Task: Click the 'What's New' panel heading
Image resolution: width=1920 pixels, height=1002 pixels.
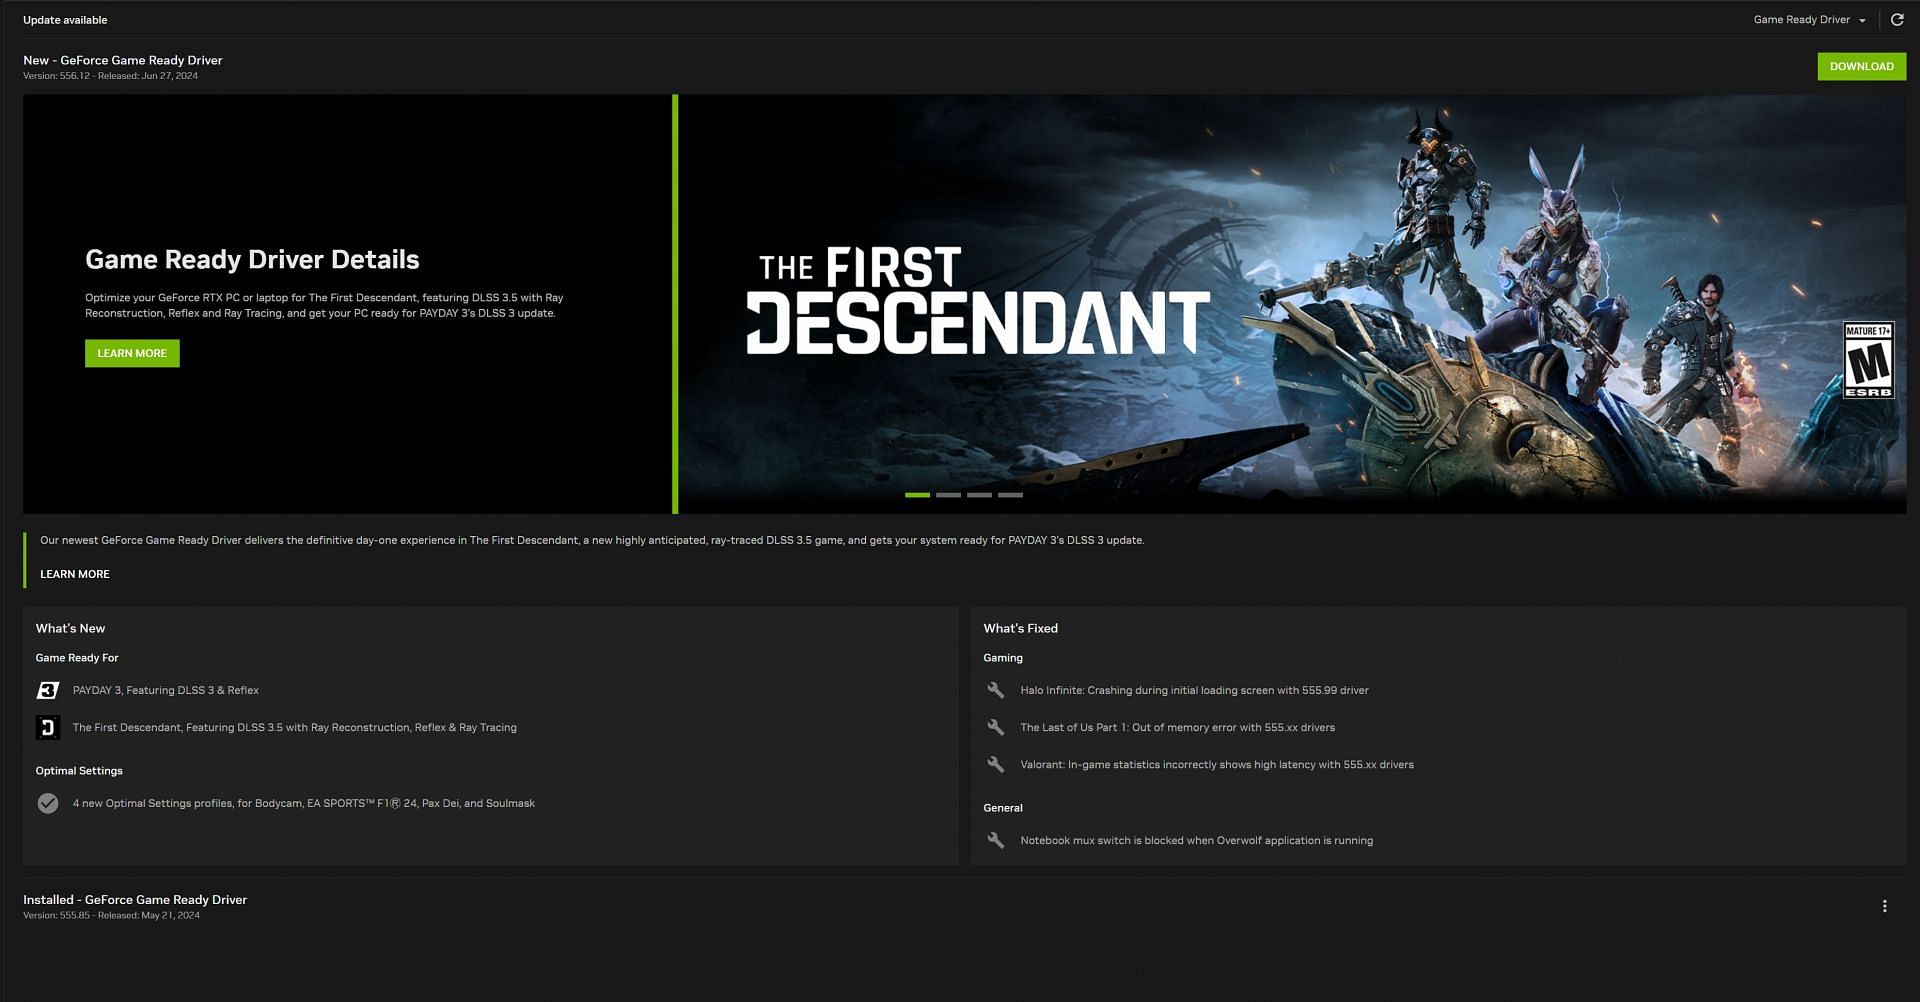Action: pyautogui.click(x=70, y=628)
